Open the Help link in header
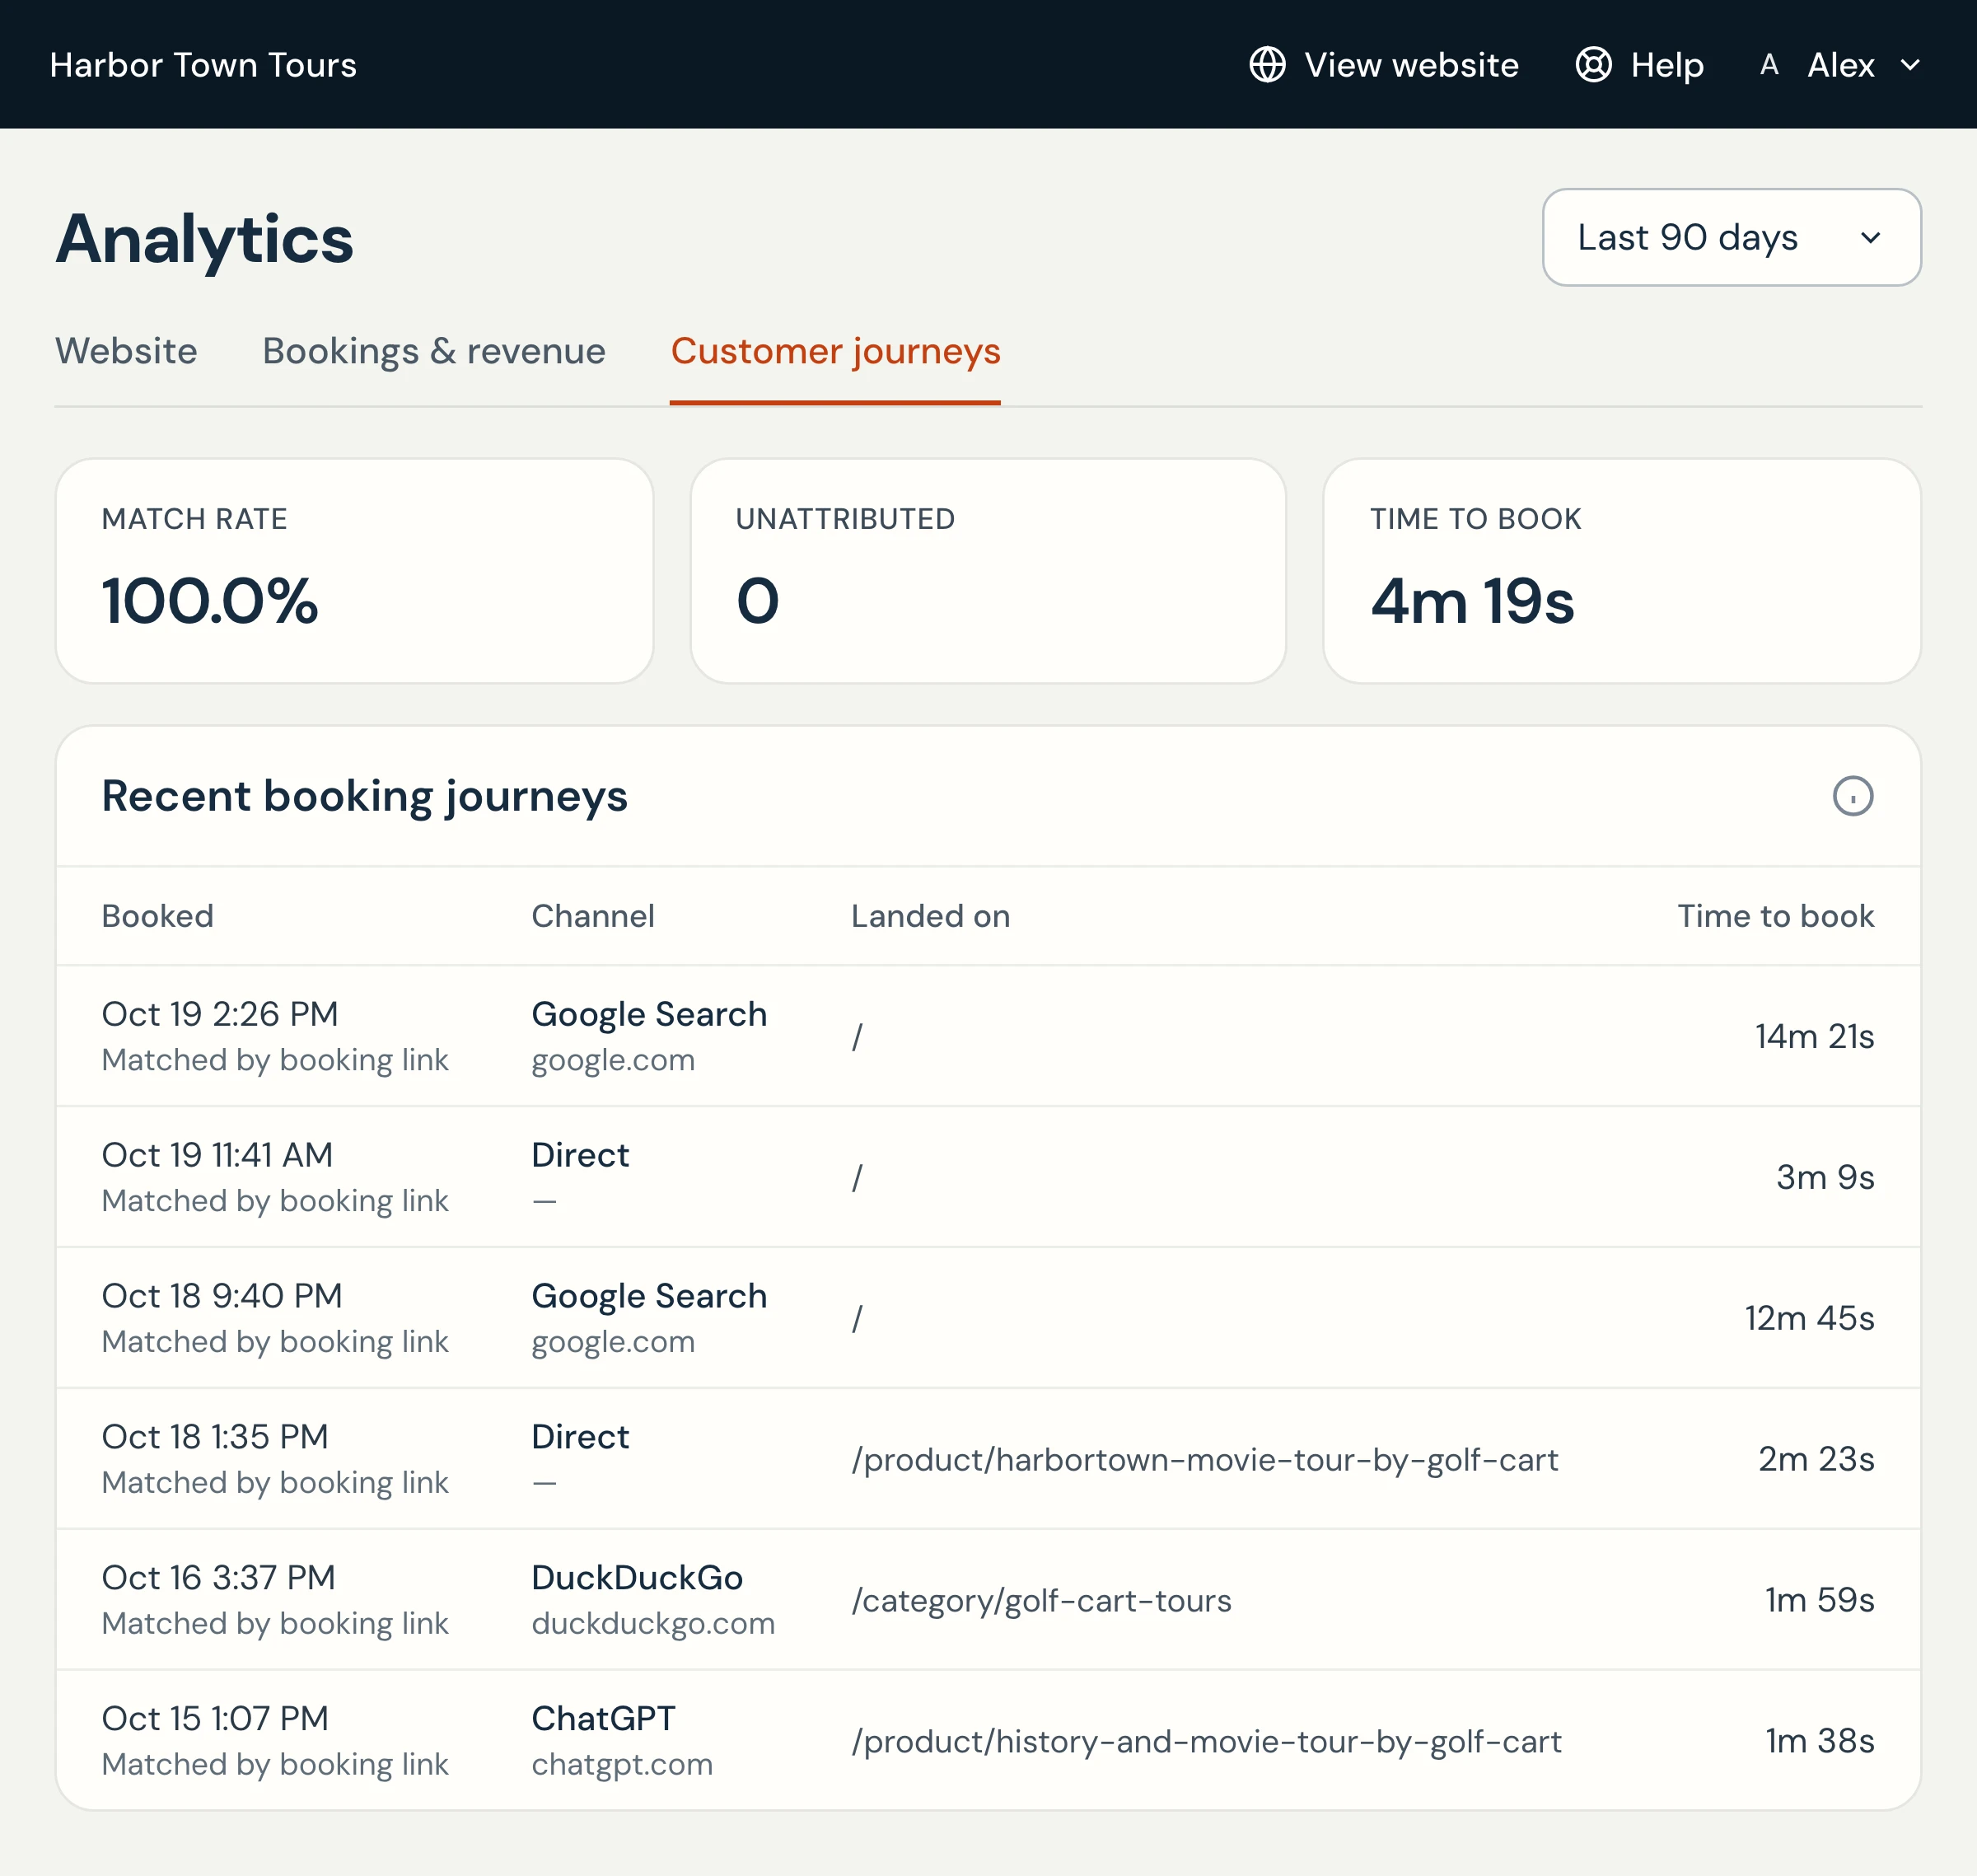1977x1876 pixels. (1639, 65)
